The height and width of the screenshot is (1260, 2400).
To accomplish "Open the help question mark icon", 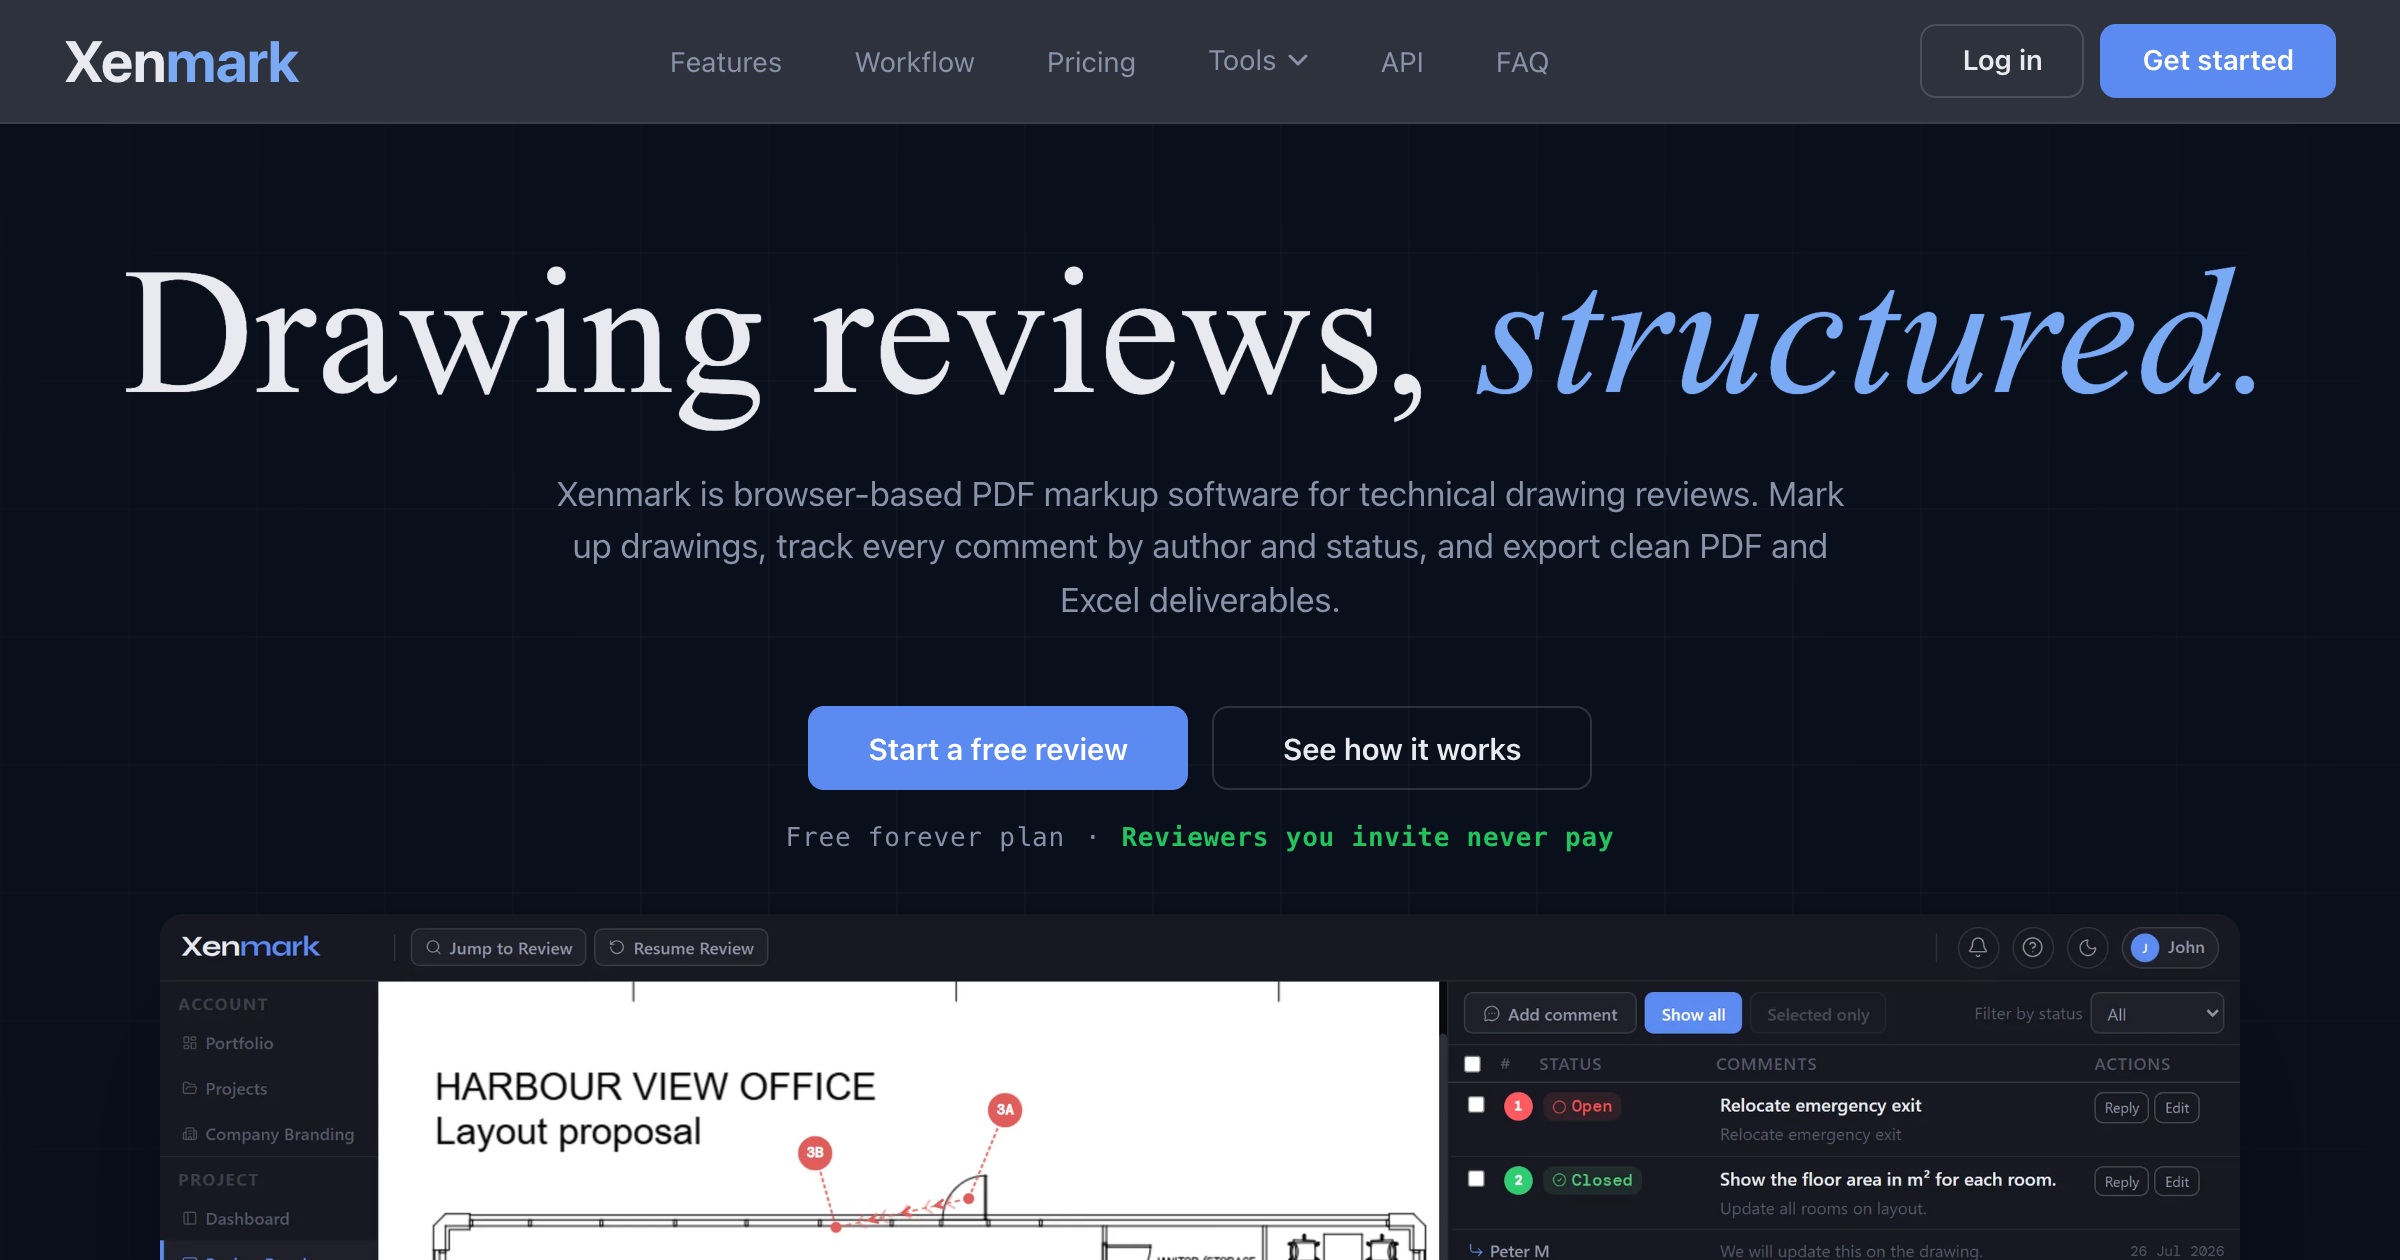I will (x=2032, y=947).
